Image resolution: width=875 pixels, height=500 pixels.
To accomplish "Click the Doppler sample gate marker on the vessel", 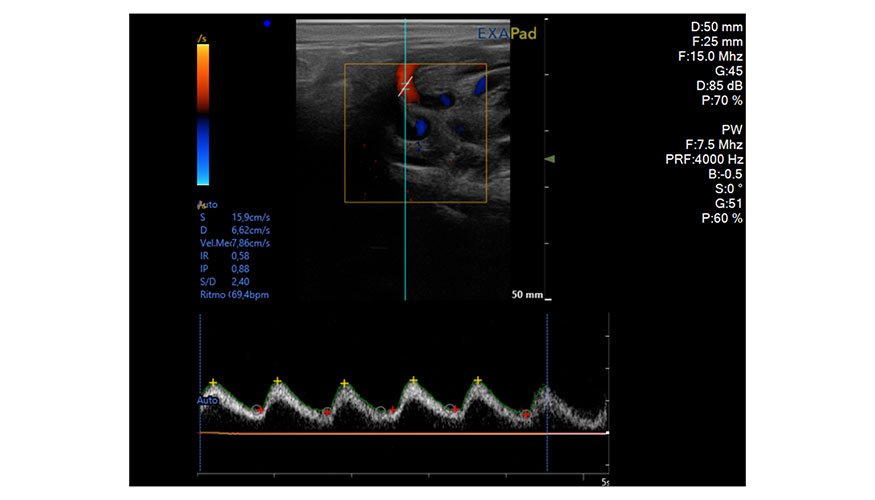I will [406, 87].
